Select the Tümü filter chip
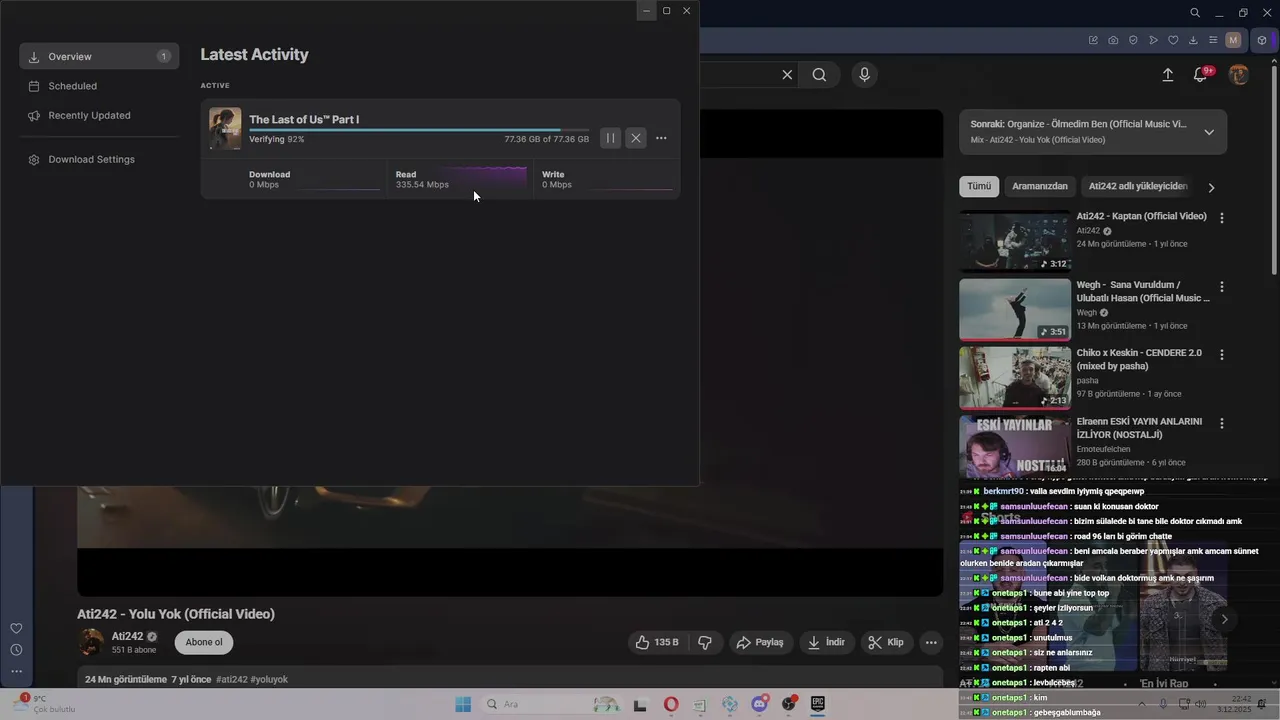1280x720 pixels. click(979, 186)
